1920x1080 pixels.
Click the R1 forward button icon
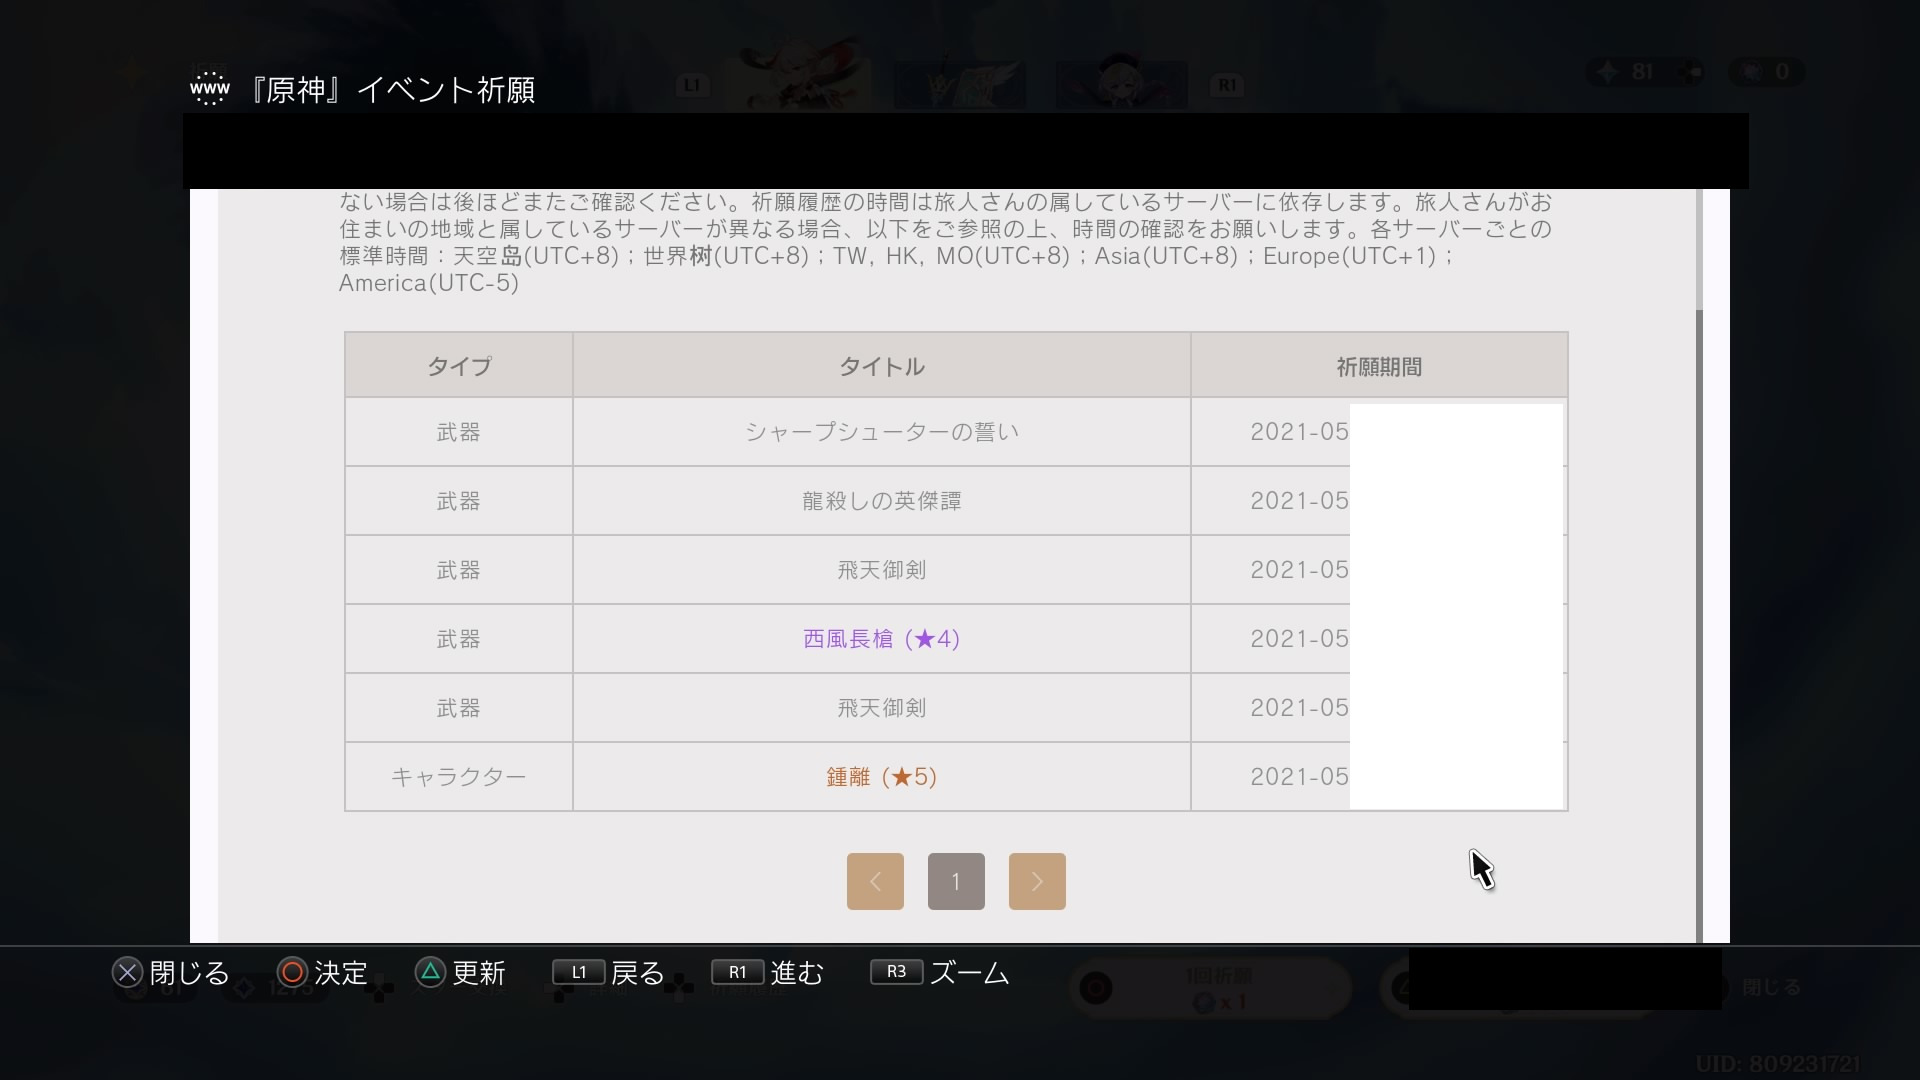tap(737, 972)
